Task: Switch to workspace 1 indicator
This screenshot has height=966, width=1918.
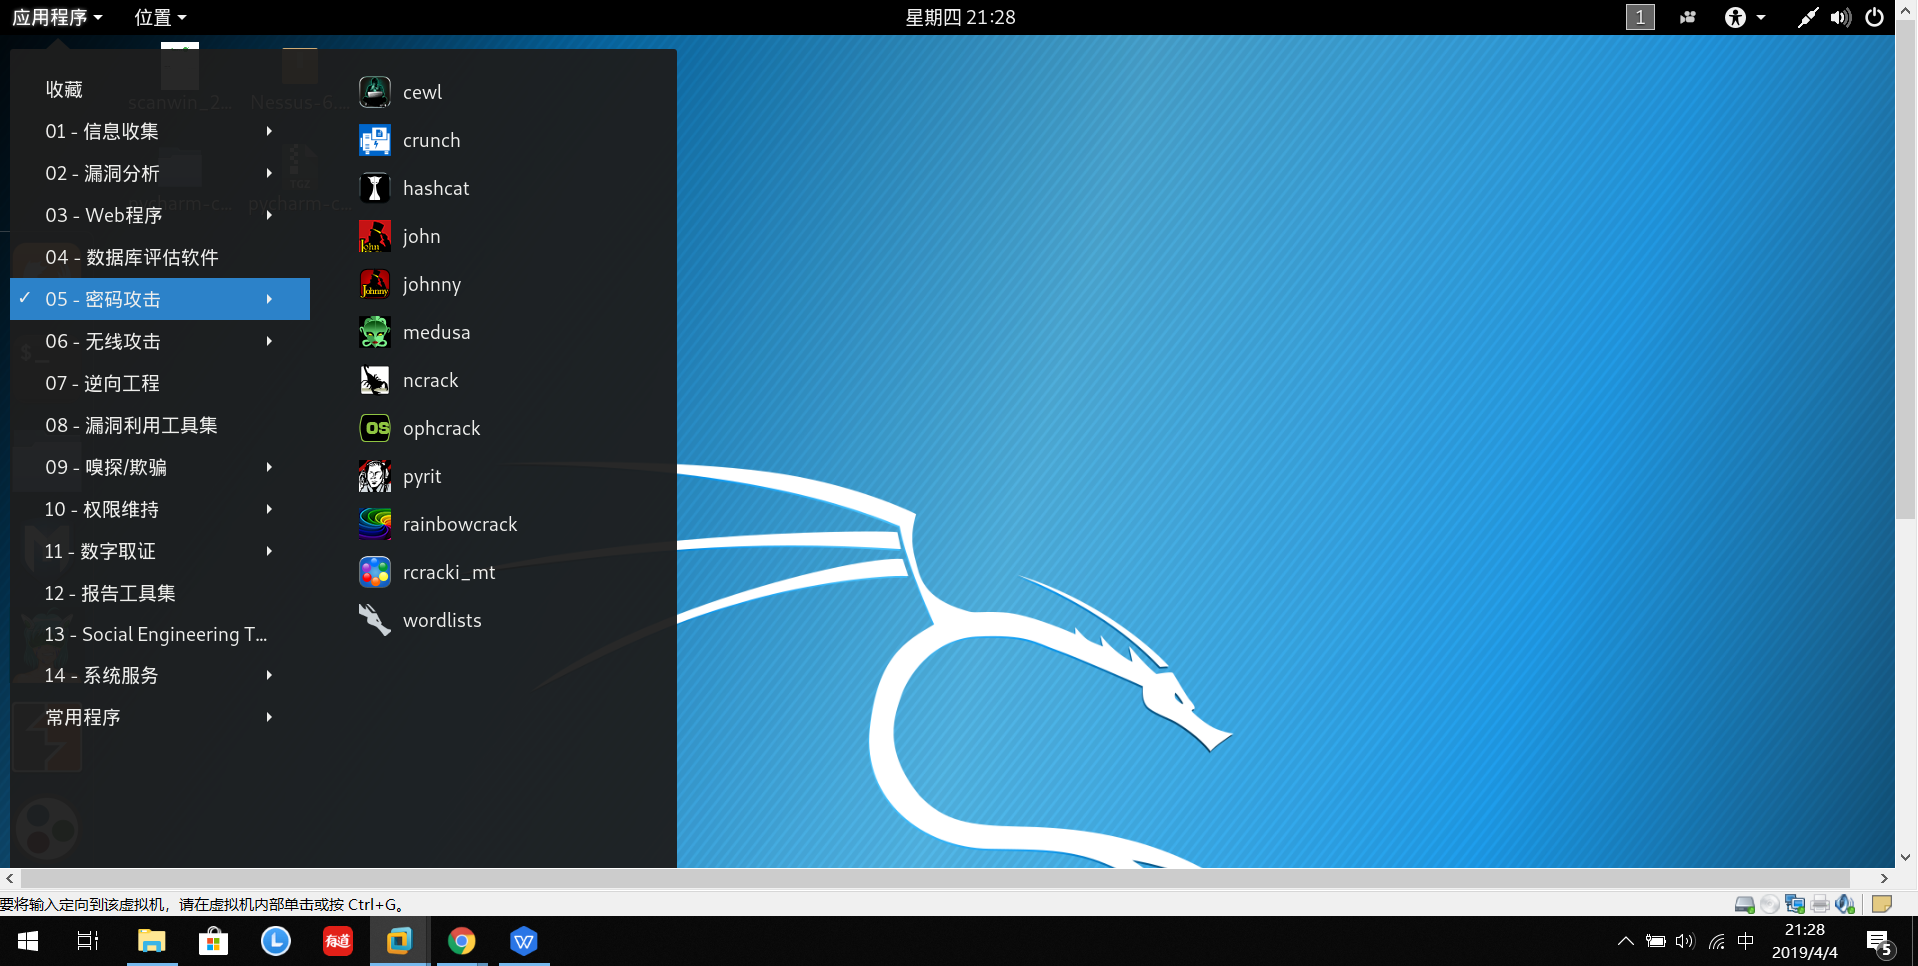Action: pyautogui.click(x=1640, y=17)
